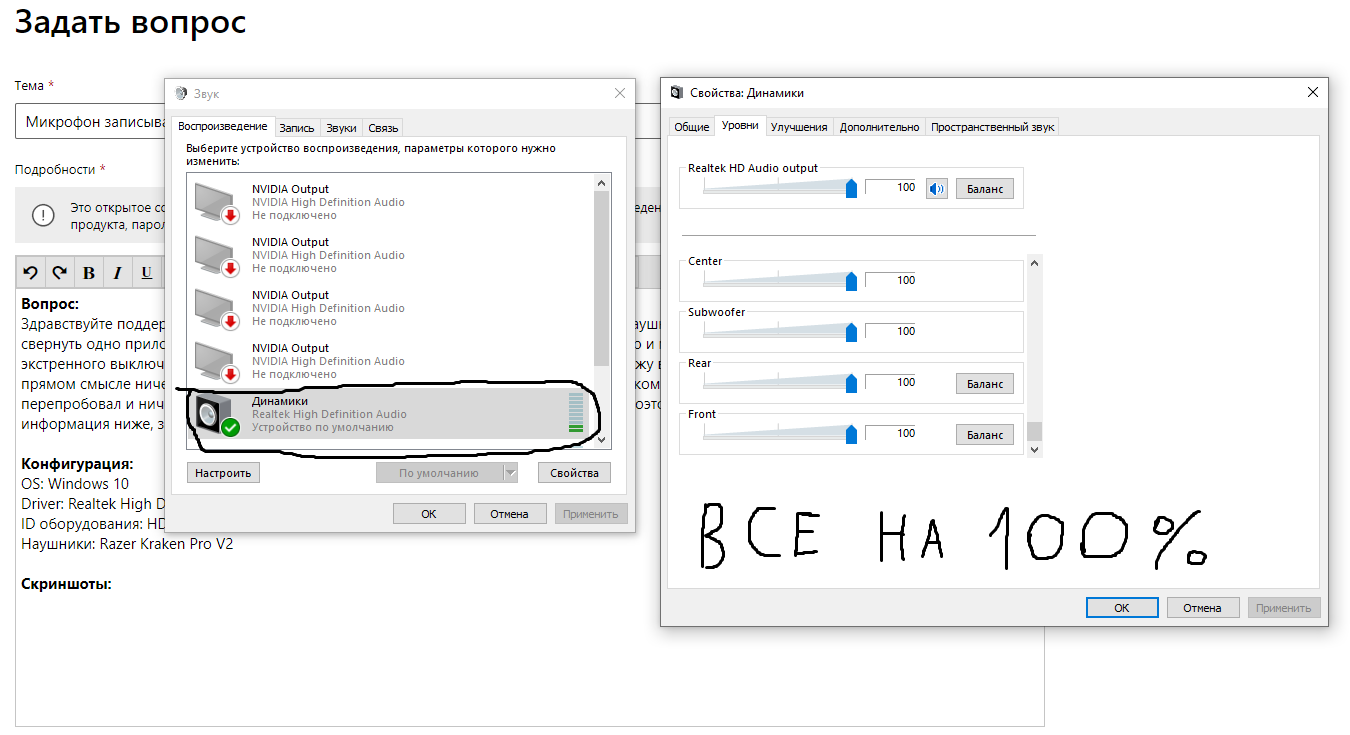Click the Center level slider handle

pyautogui.click(x=851, y=281)
